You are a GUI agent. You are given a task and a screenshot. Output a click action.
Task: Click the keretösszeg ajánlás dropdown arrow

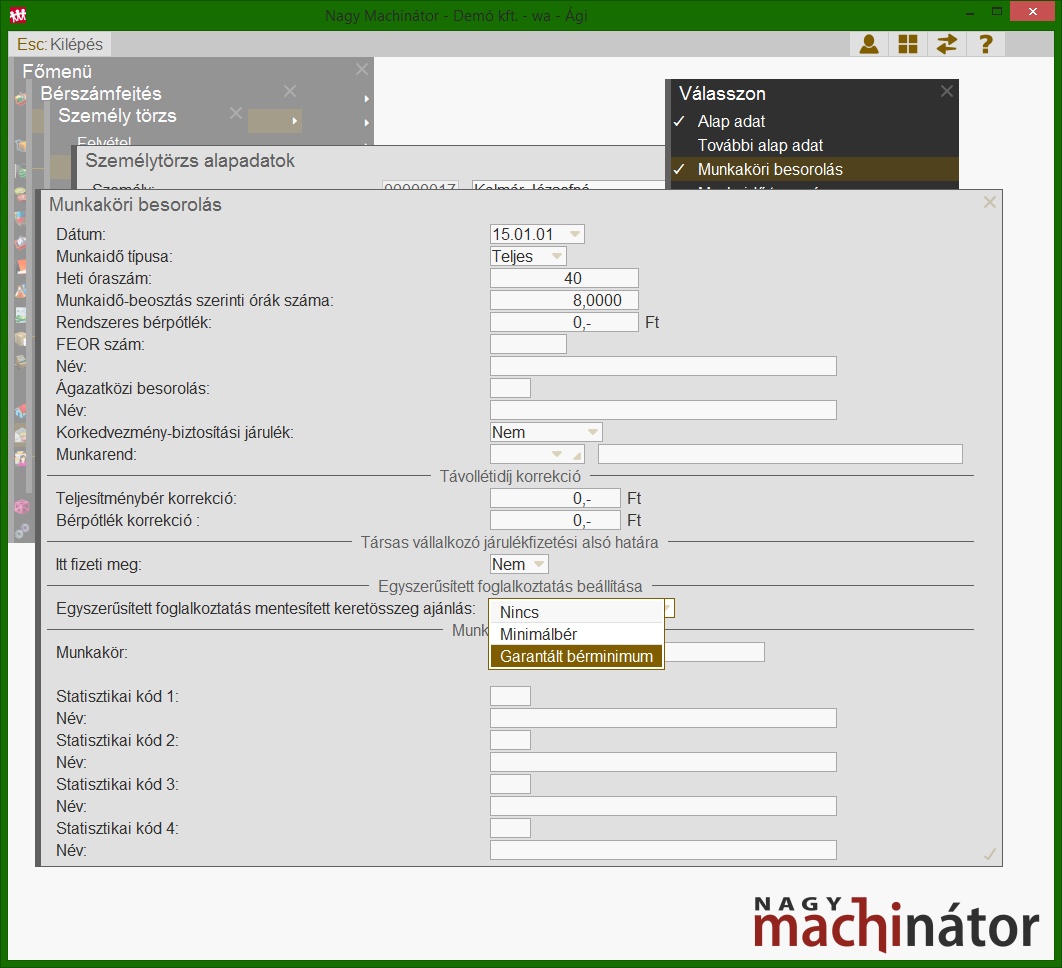(668, 608)
